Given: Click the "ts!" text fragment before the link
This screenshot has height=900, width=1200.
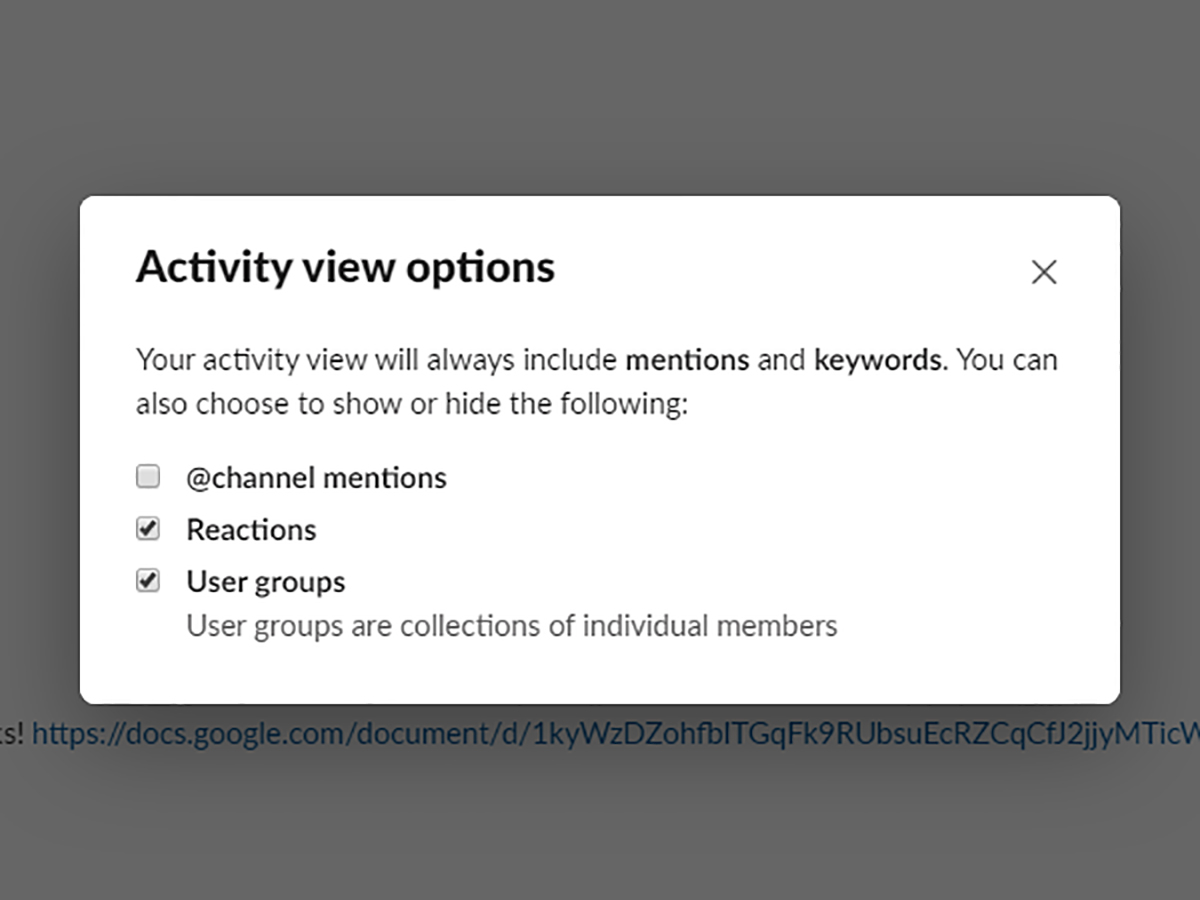Looking at the screenshot, I should (12, 735).
